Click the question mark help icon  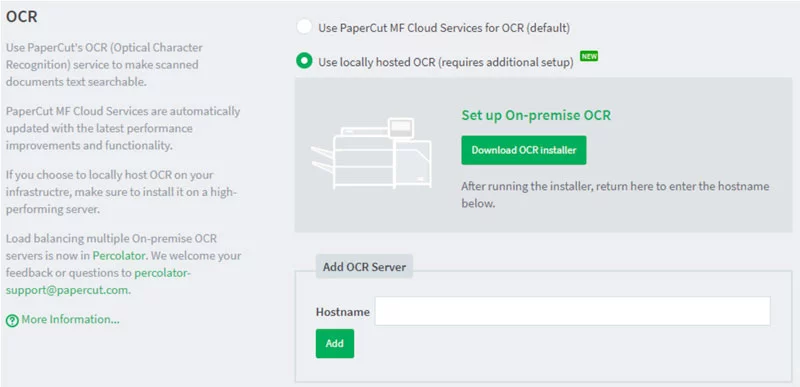click(x=12, y=321)
